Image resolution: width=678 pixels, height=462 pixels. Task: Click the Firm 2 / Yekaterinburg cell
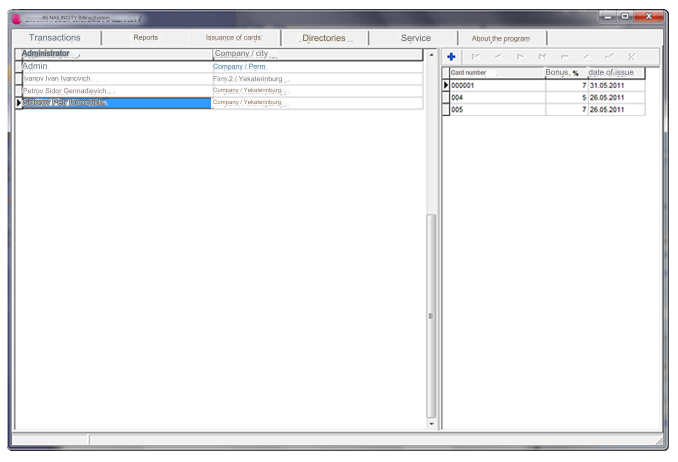click(x=317, y=79)
